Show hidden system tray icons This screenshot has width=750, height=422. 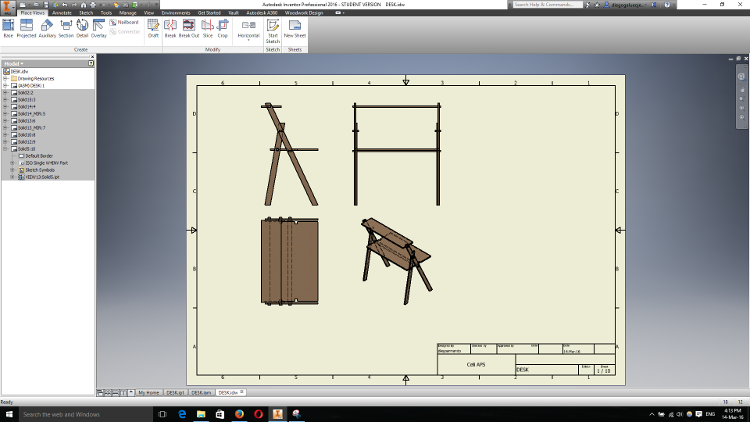click(x=651, y=414)
